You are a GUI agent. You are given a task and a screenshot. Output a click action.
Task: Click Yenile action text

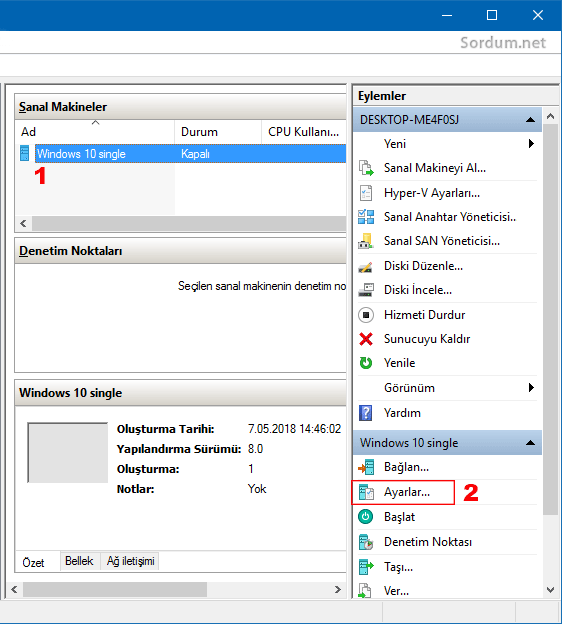pos(399,363)
